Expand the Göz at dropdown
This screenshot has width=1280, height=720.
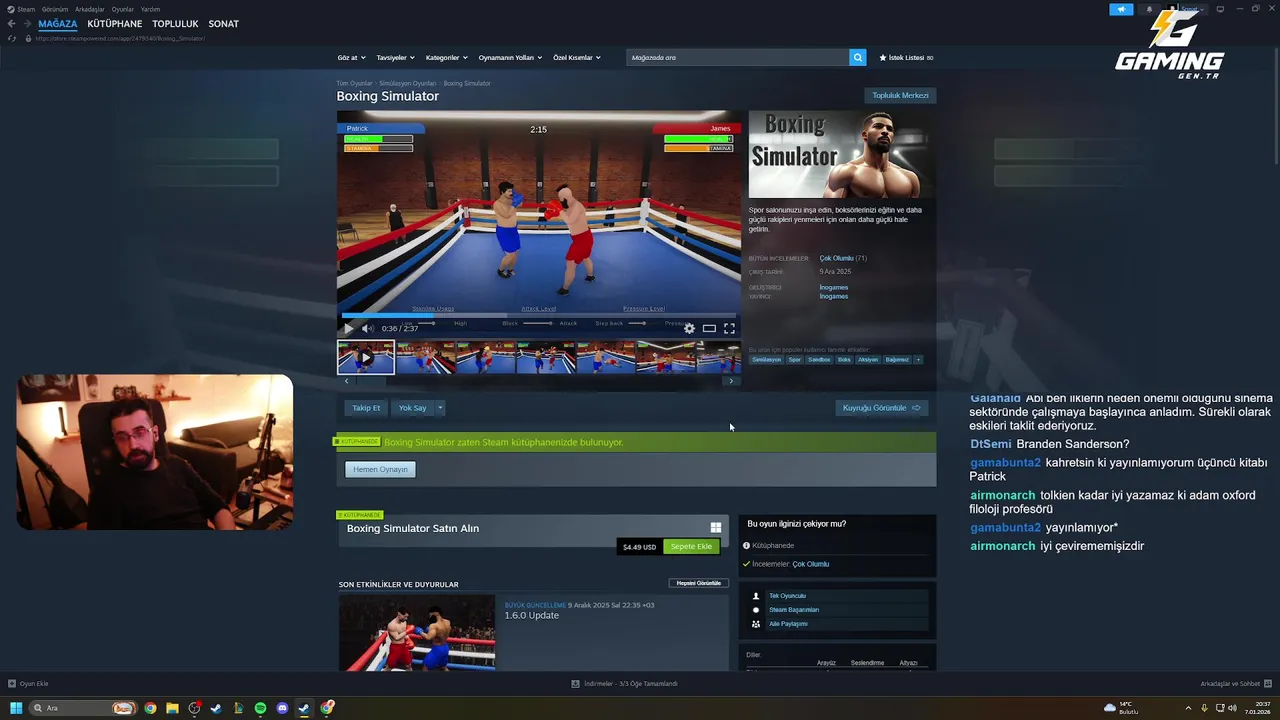tap(351, 58)
